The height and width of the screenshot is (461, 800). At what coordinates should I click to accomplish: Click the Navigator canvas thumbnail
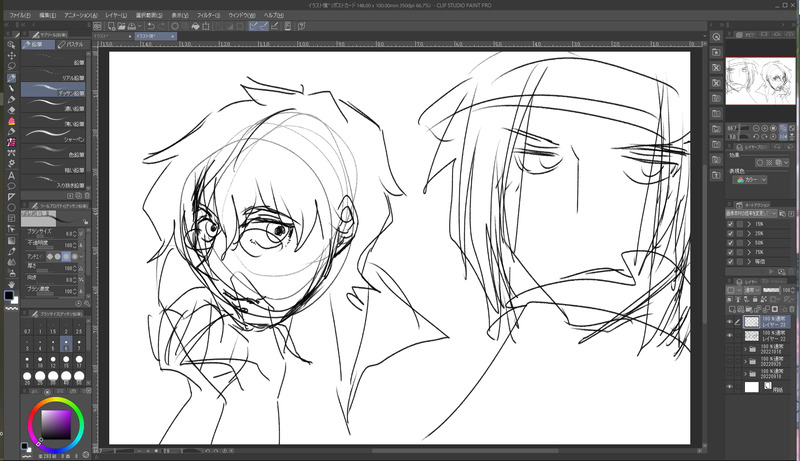click(761, 81)
